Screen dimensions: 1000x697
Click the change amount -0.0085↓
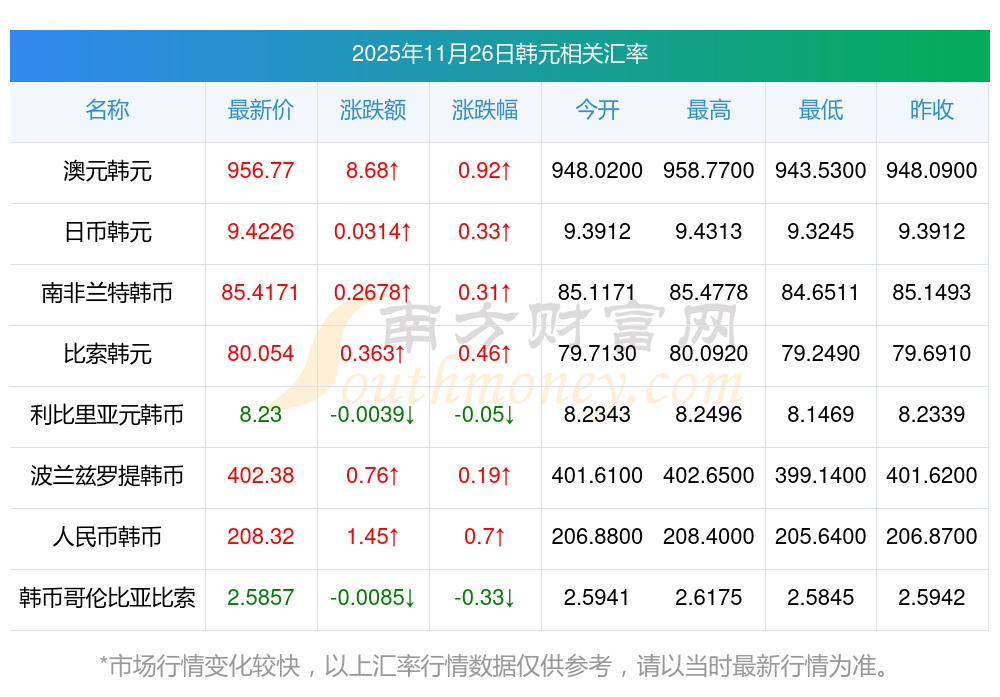point(372,598)
